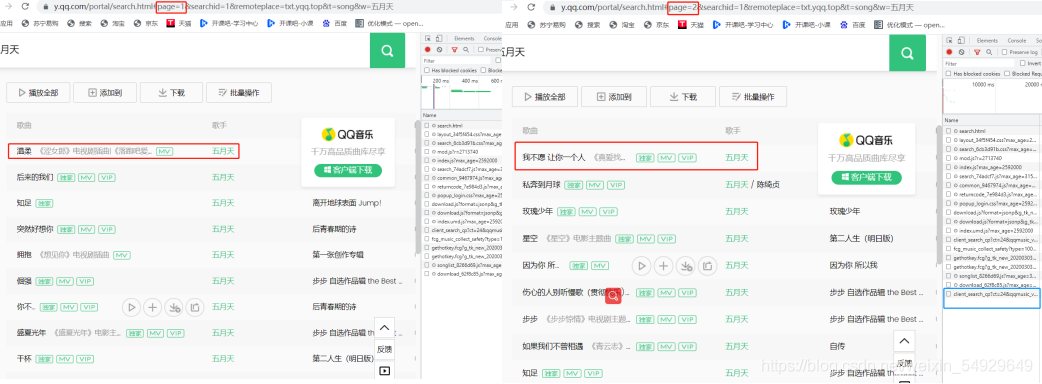The width and height of the screenshot is (1042, 384).
Task: Click share icon on 你不.. row
Action: tap(195, 307)
